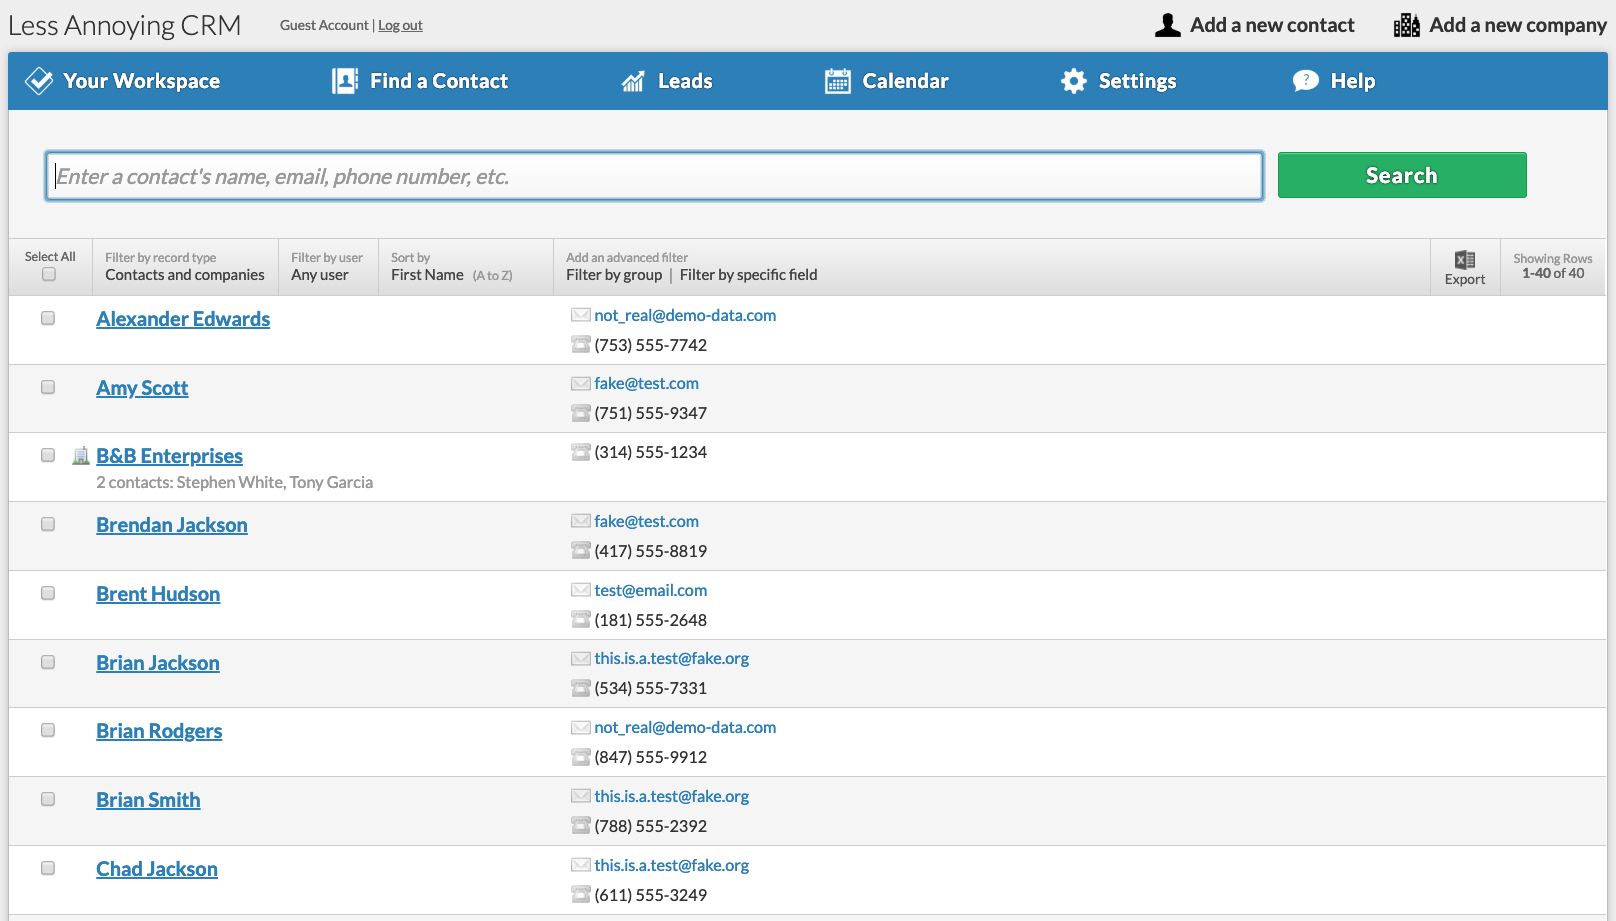Focus the contact search input field

(x=655, y=176)
